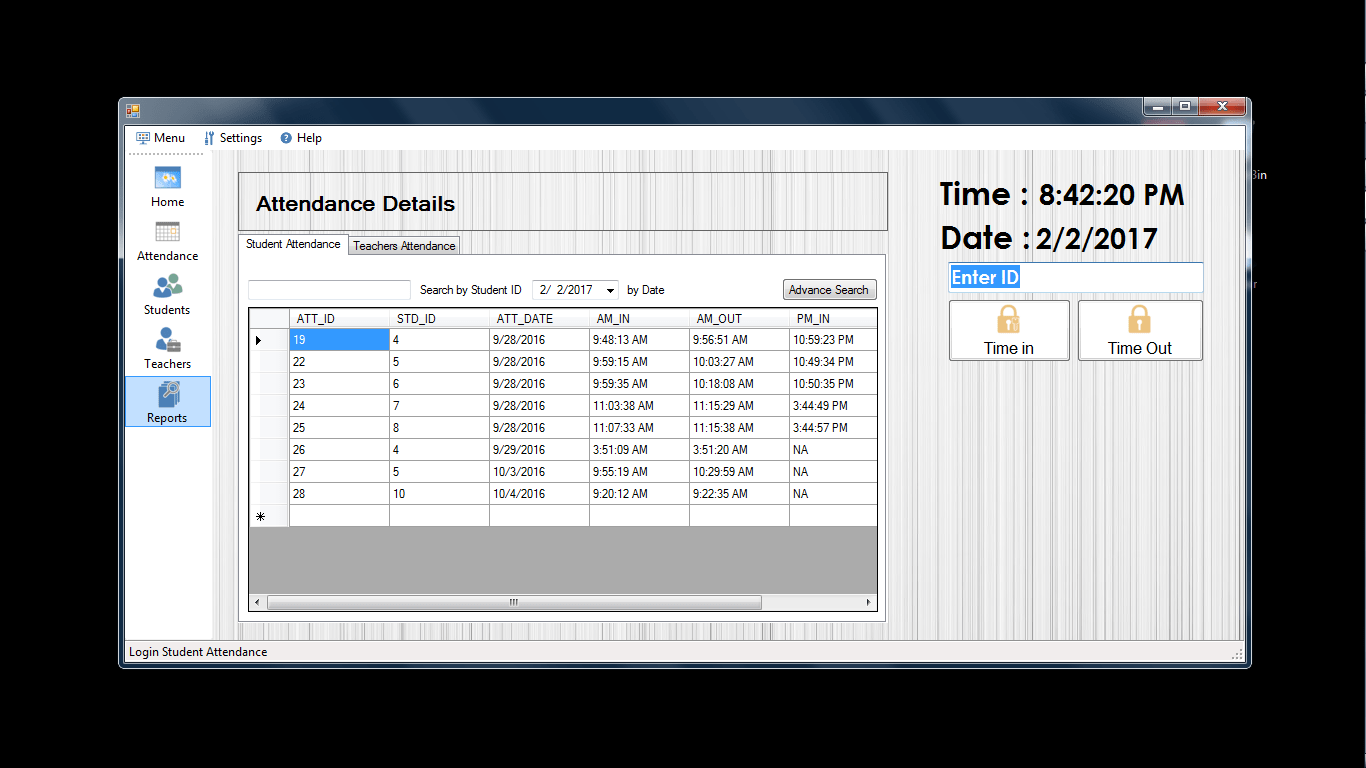Select cell ATT_ID 19

(x=339, y=340)
